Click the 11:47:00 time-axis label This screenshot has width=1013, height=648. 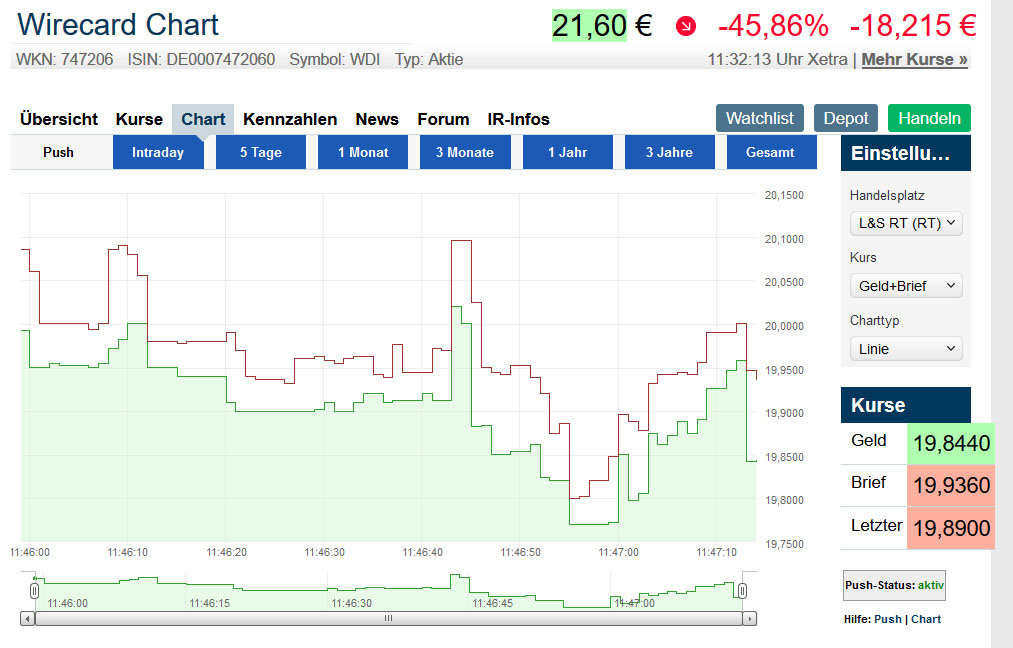[x=618, y=552]
